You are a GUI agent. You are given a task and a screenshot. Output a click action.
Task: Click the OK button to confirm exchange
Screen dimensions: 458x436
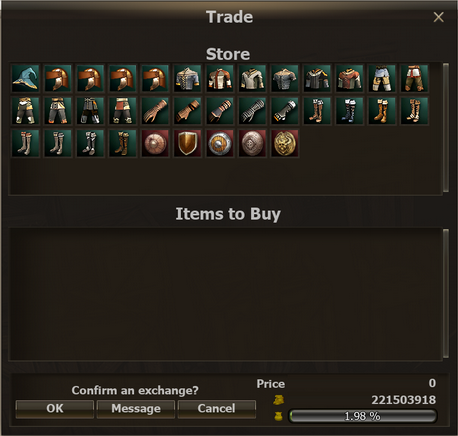point(55,409)
